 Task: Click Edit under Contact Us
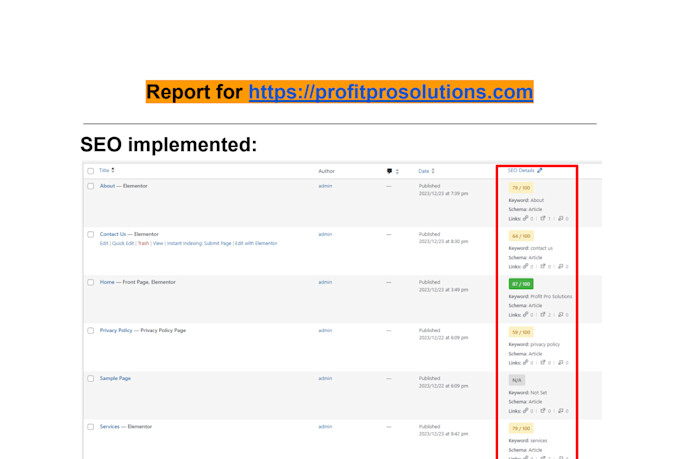pos(104,243)
